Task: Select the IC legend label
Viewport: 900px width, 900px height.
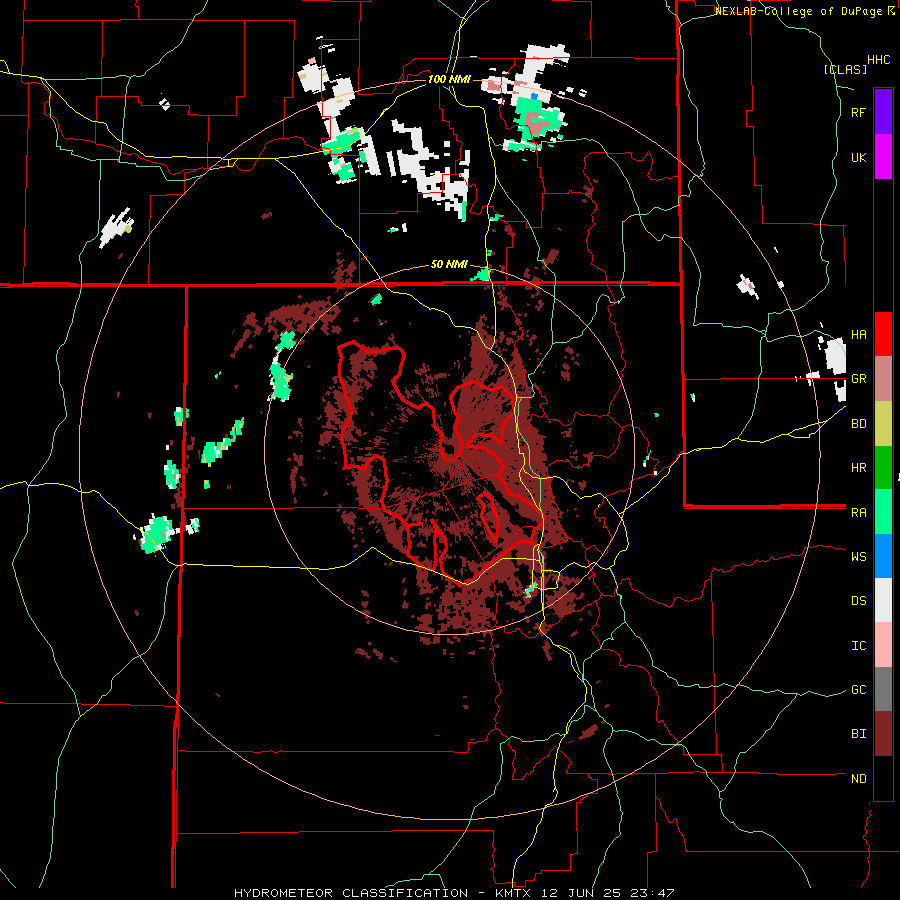Action: point(858,646)
